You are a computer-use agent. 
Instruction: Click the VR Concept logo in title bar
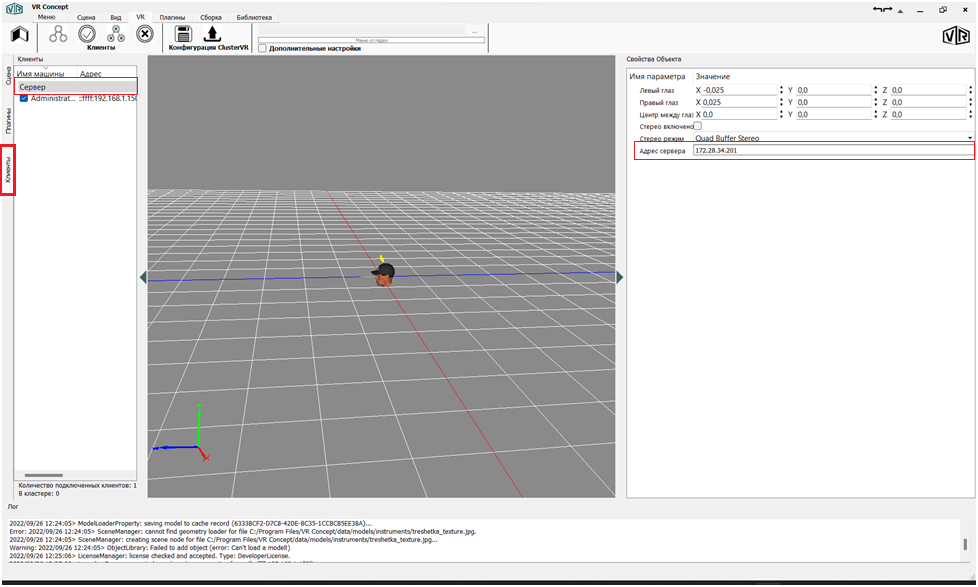pos(14,9)
